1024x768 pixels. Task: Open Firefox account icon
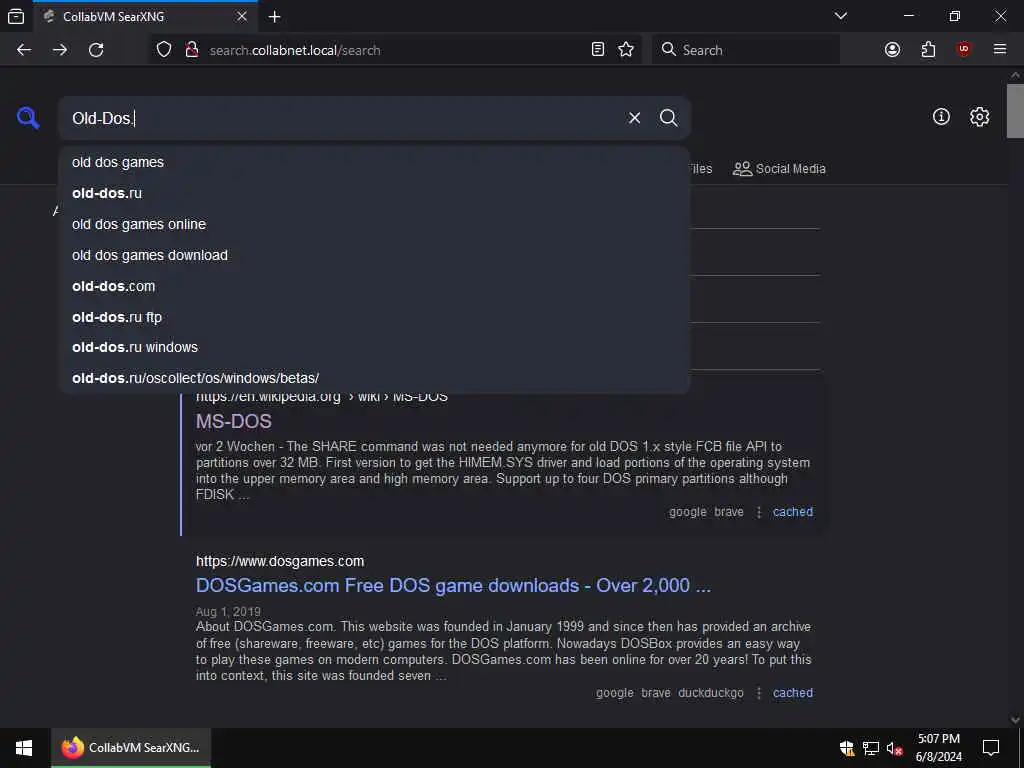tap(892, 50)
